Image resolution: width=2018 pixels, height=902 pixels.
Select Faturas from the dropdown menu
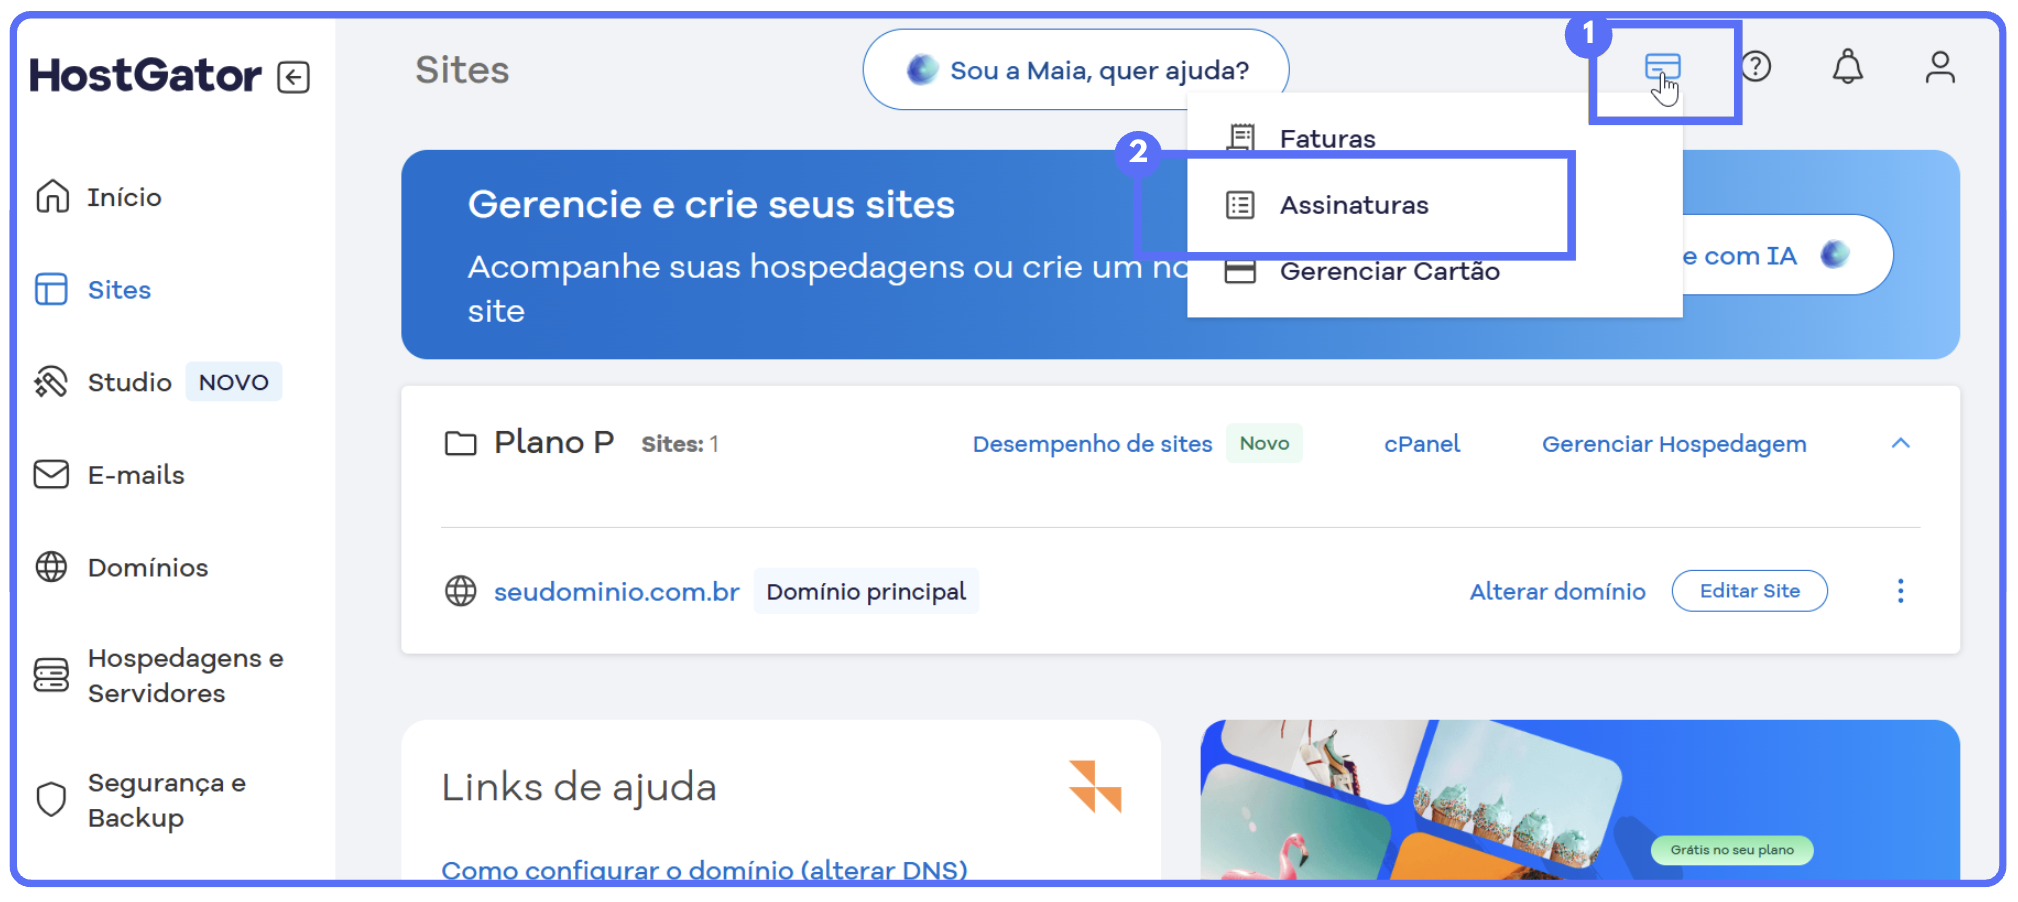tap(1327, 138)
